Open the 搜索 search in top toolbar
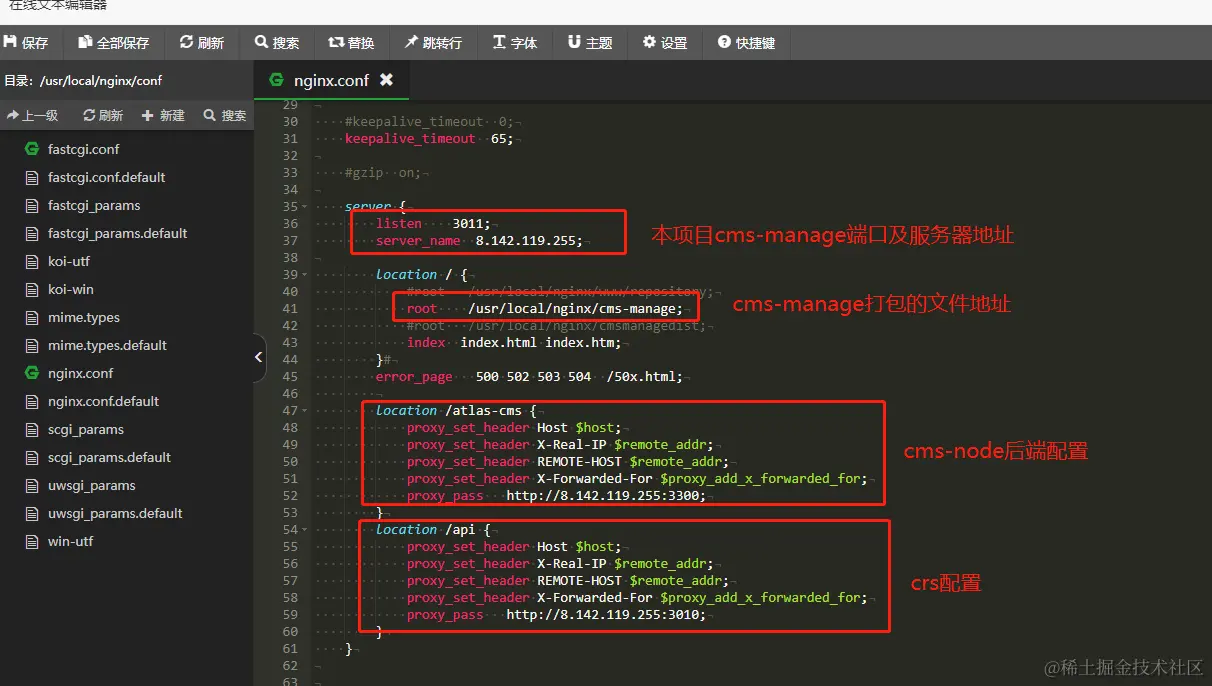This screenshot has height=686, width=1212. [x=277, y=43]
